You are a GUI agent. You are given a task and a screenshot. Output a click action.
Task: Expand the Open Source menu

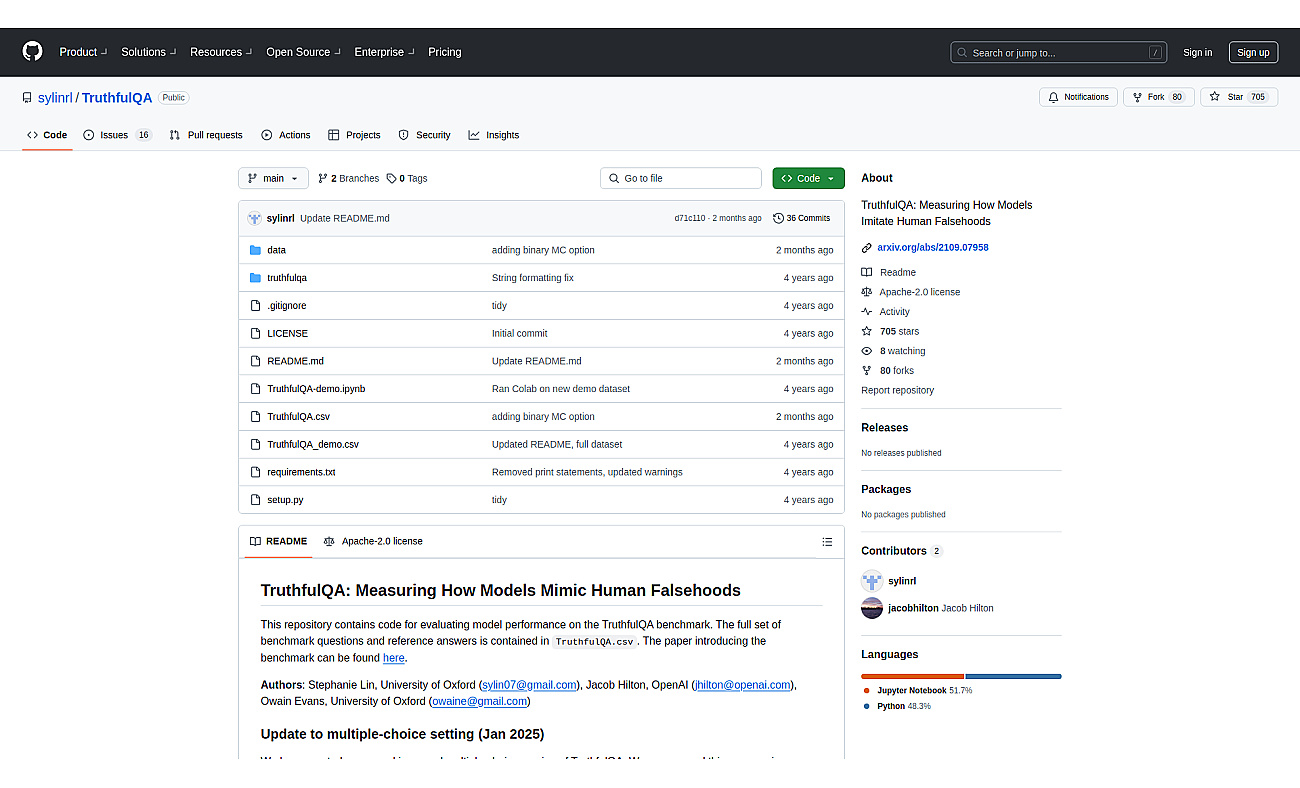point(303,52)
